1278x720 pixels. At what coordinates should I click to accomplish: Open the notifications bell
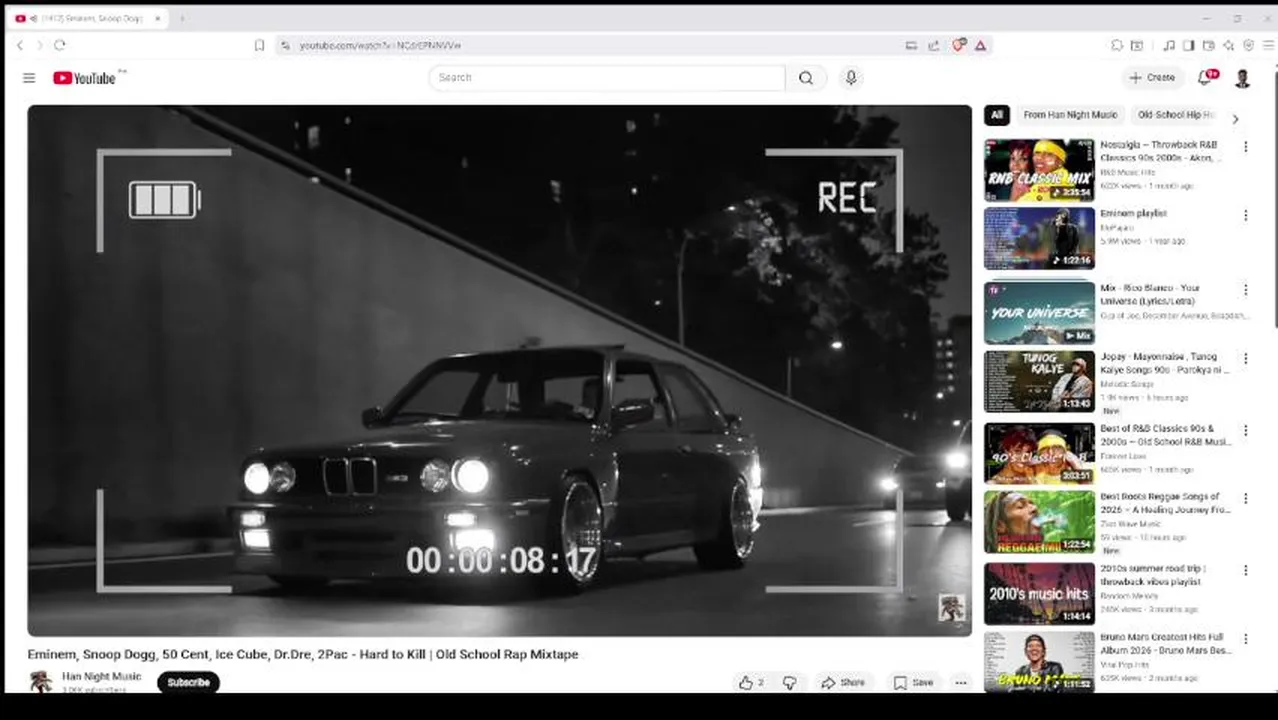click(1206, 78)
